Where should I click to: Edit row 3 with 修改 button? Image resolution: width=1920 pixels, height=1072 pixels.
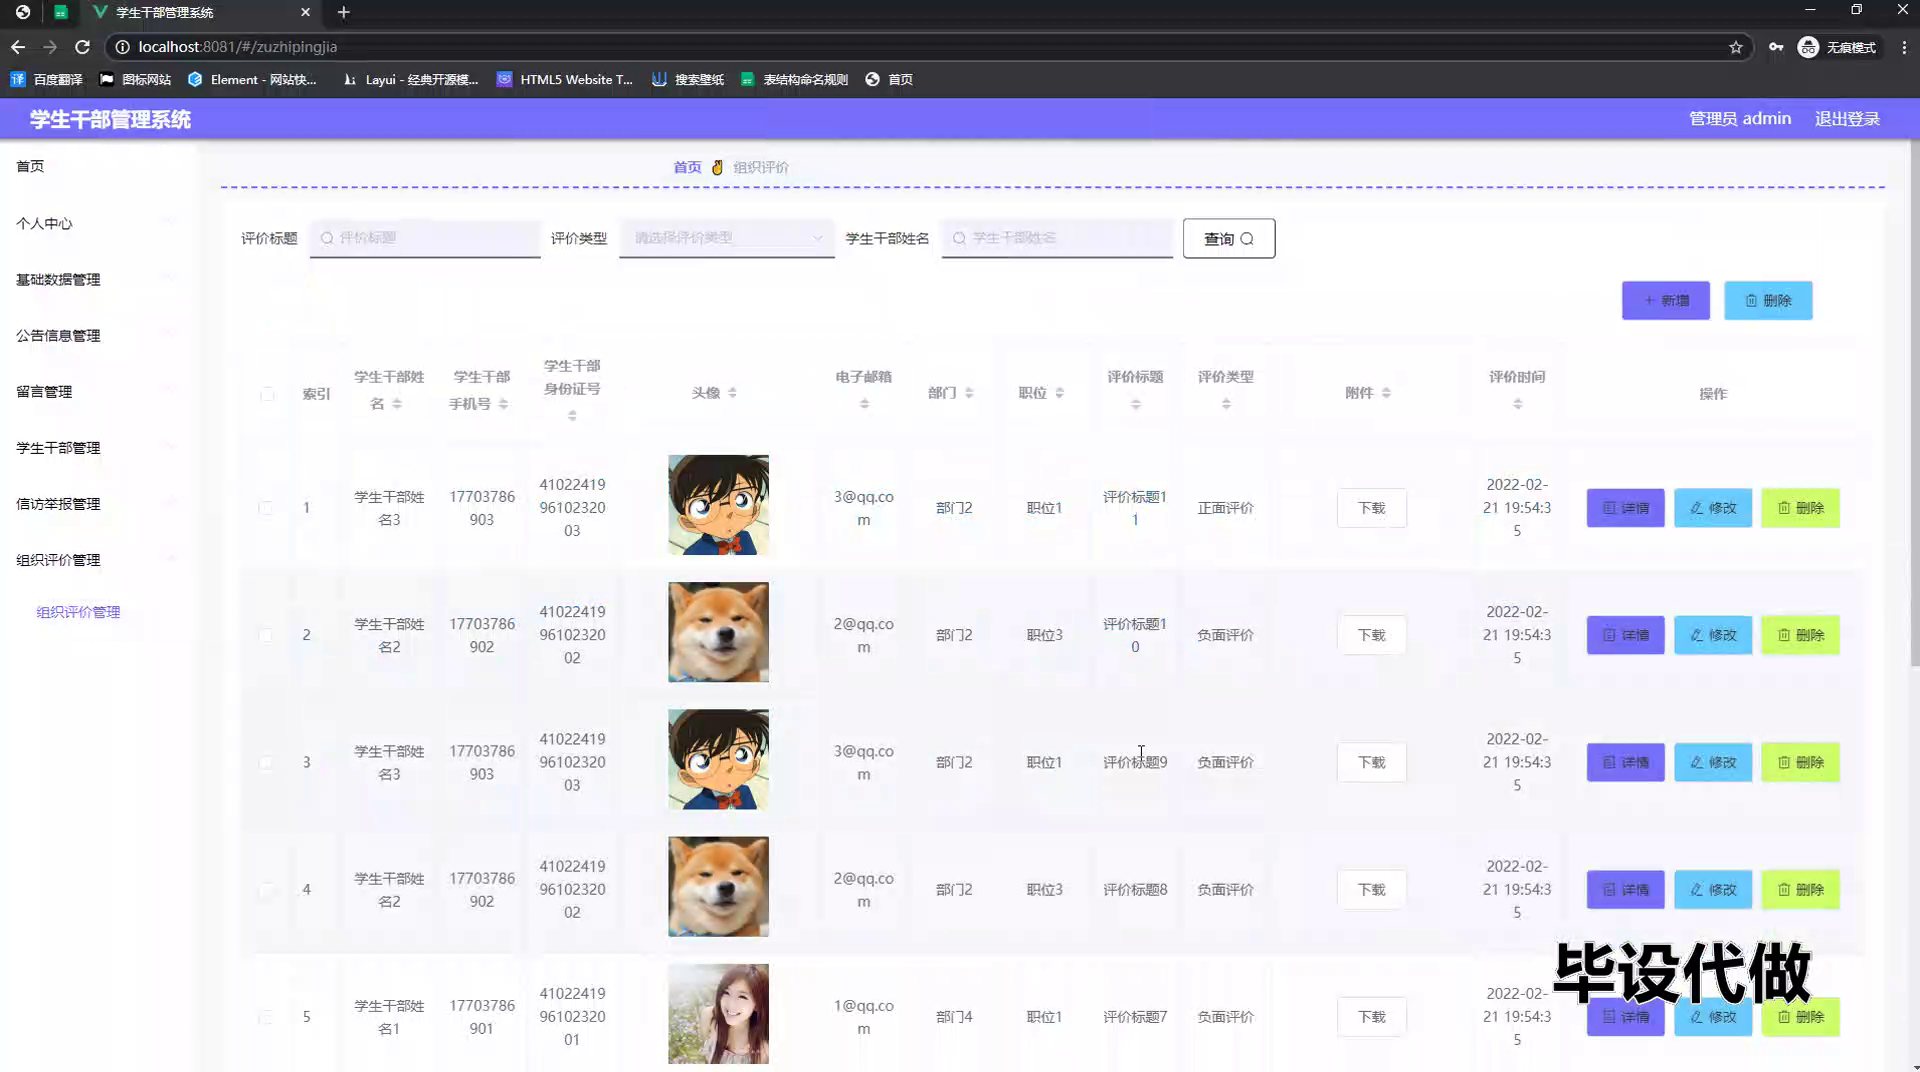(x=1713, y=762)
